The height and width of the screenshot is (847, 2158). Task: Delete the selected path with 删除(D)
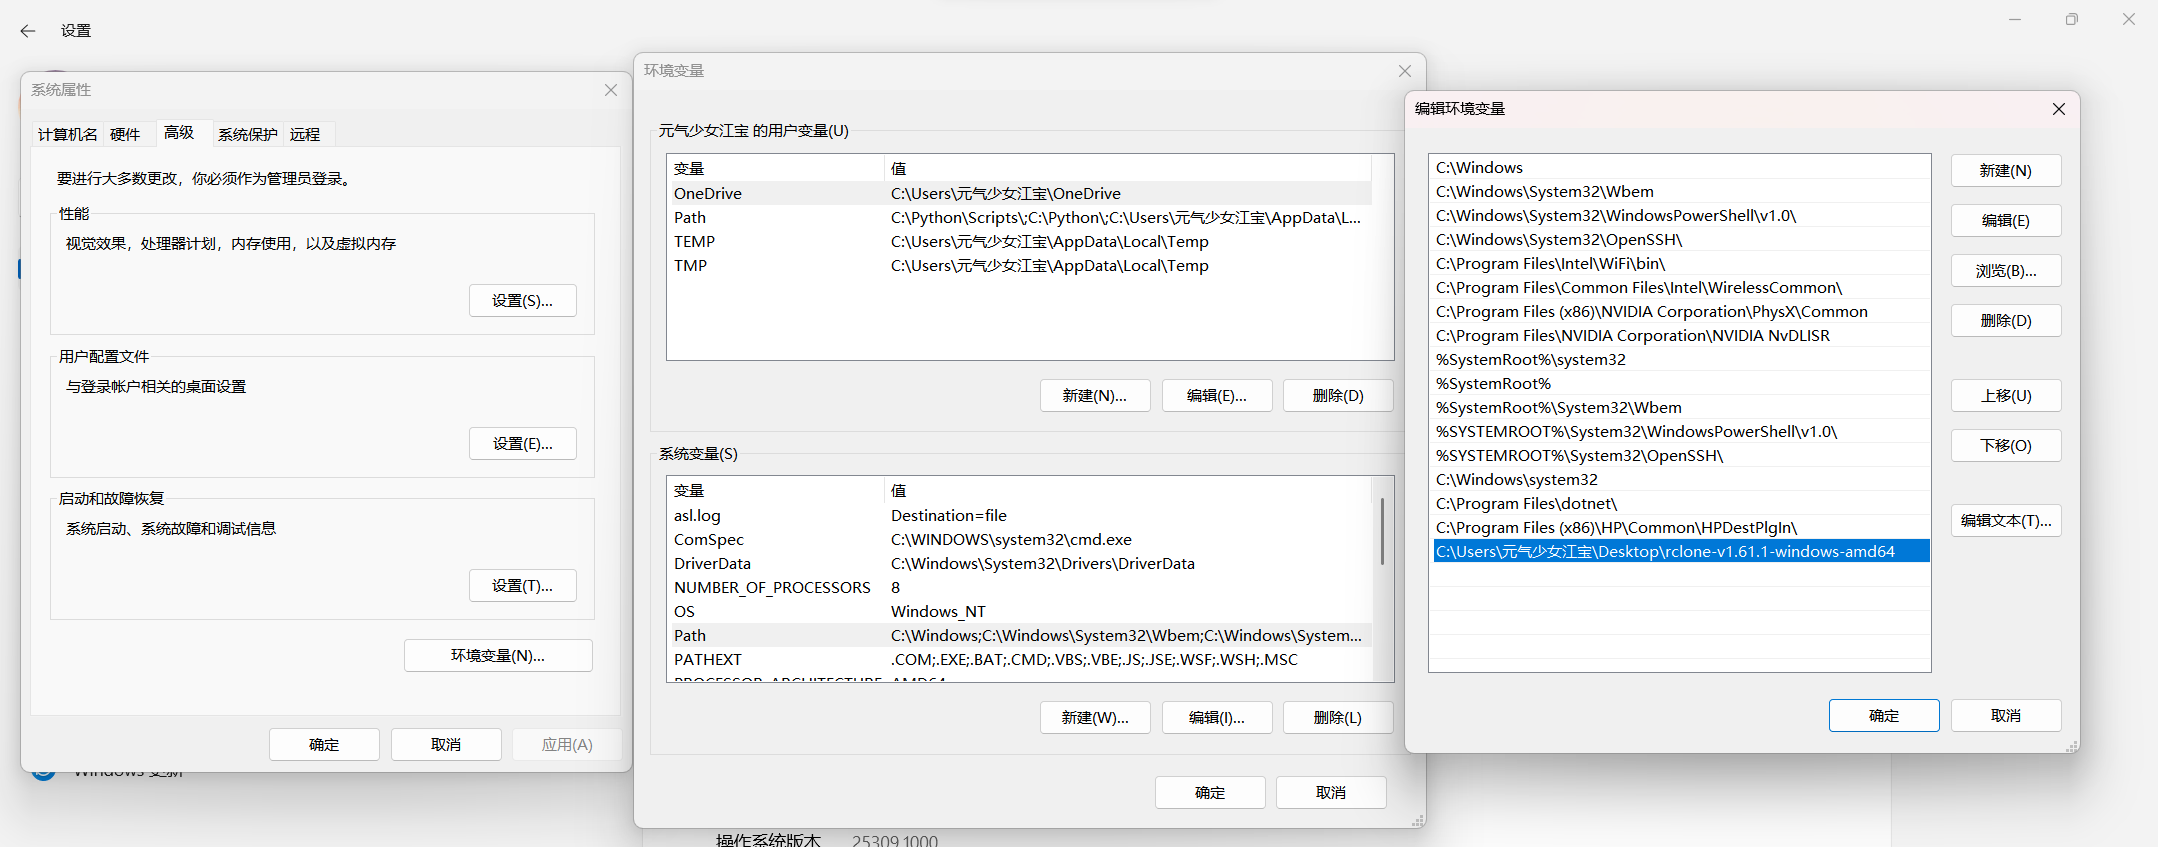click(2005, 321)
